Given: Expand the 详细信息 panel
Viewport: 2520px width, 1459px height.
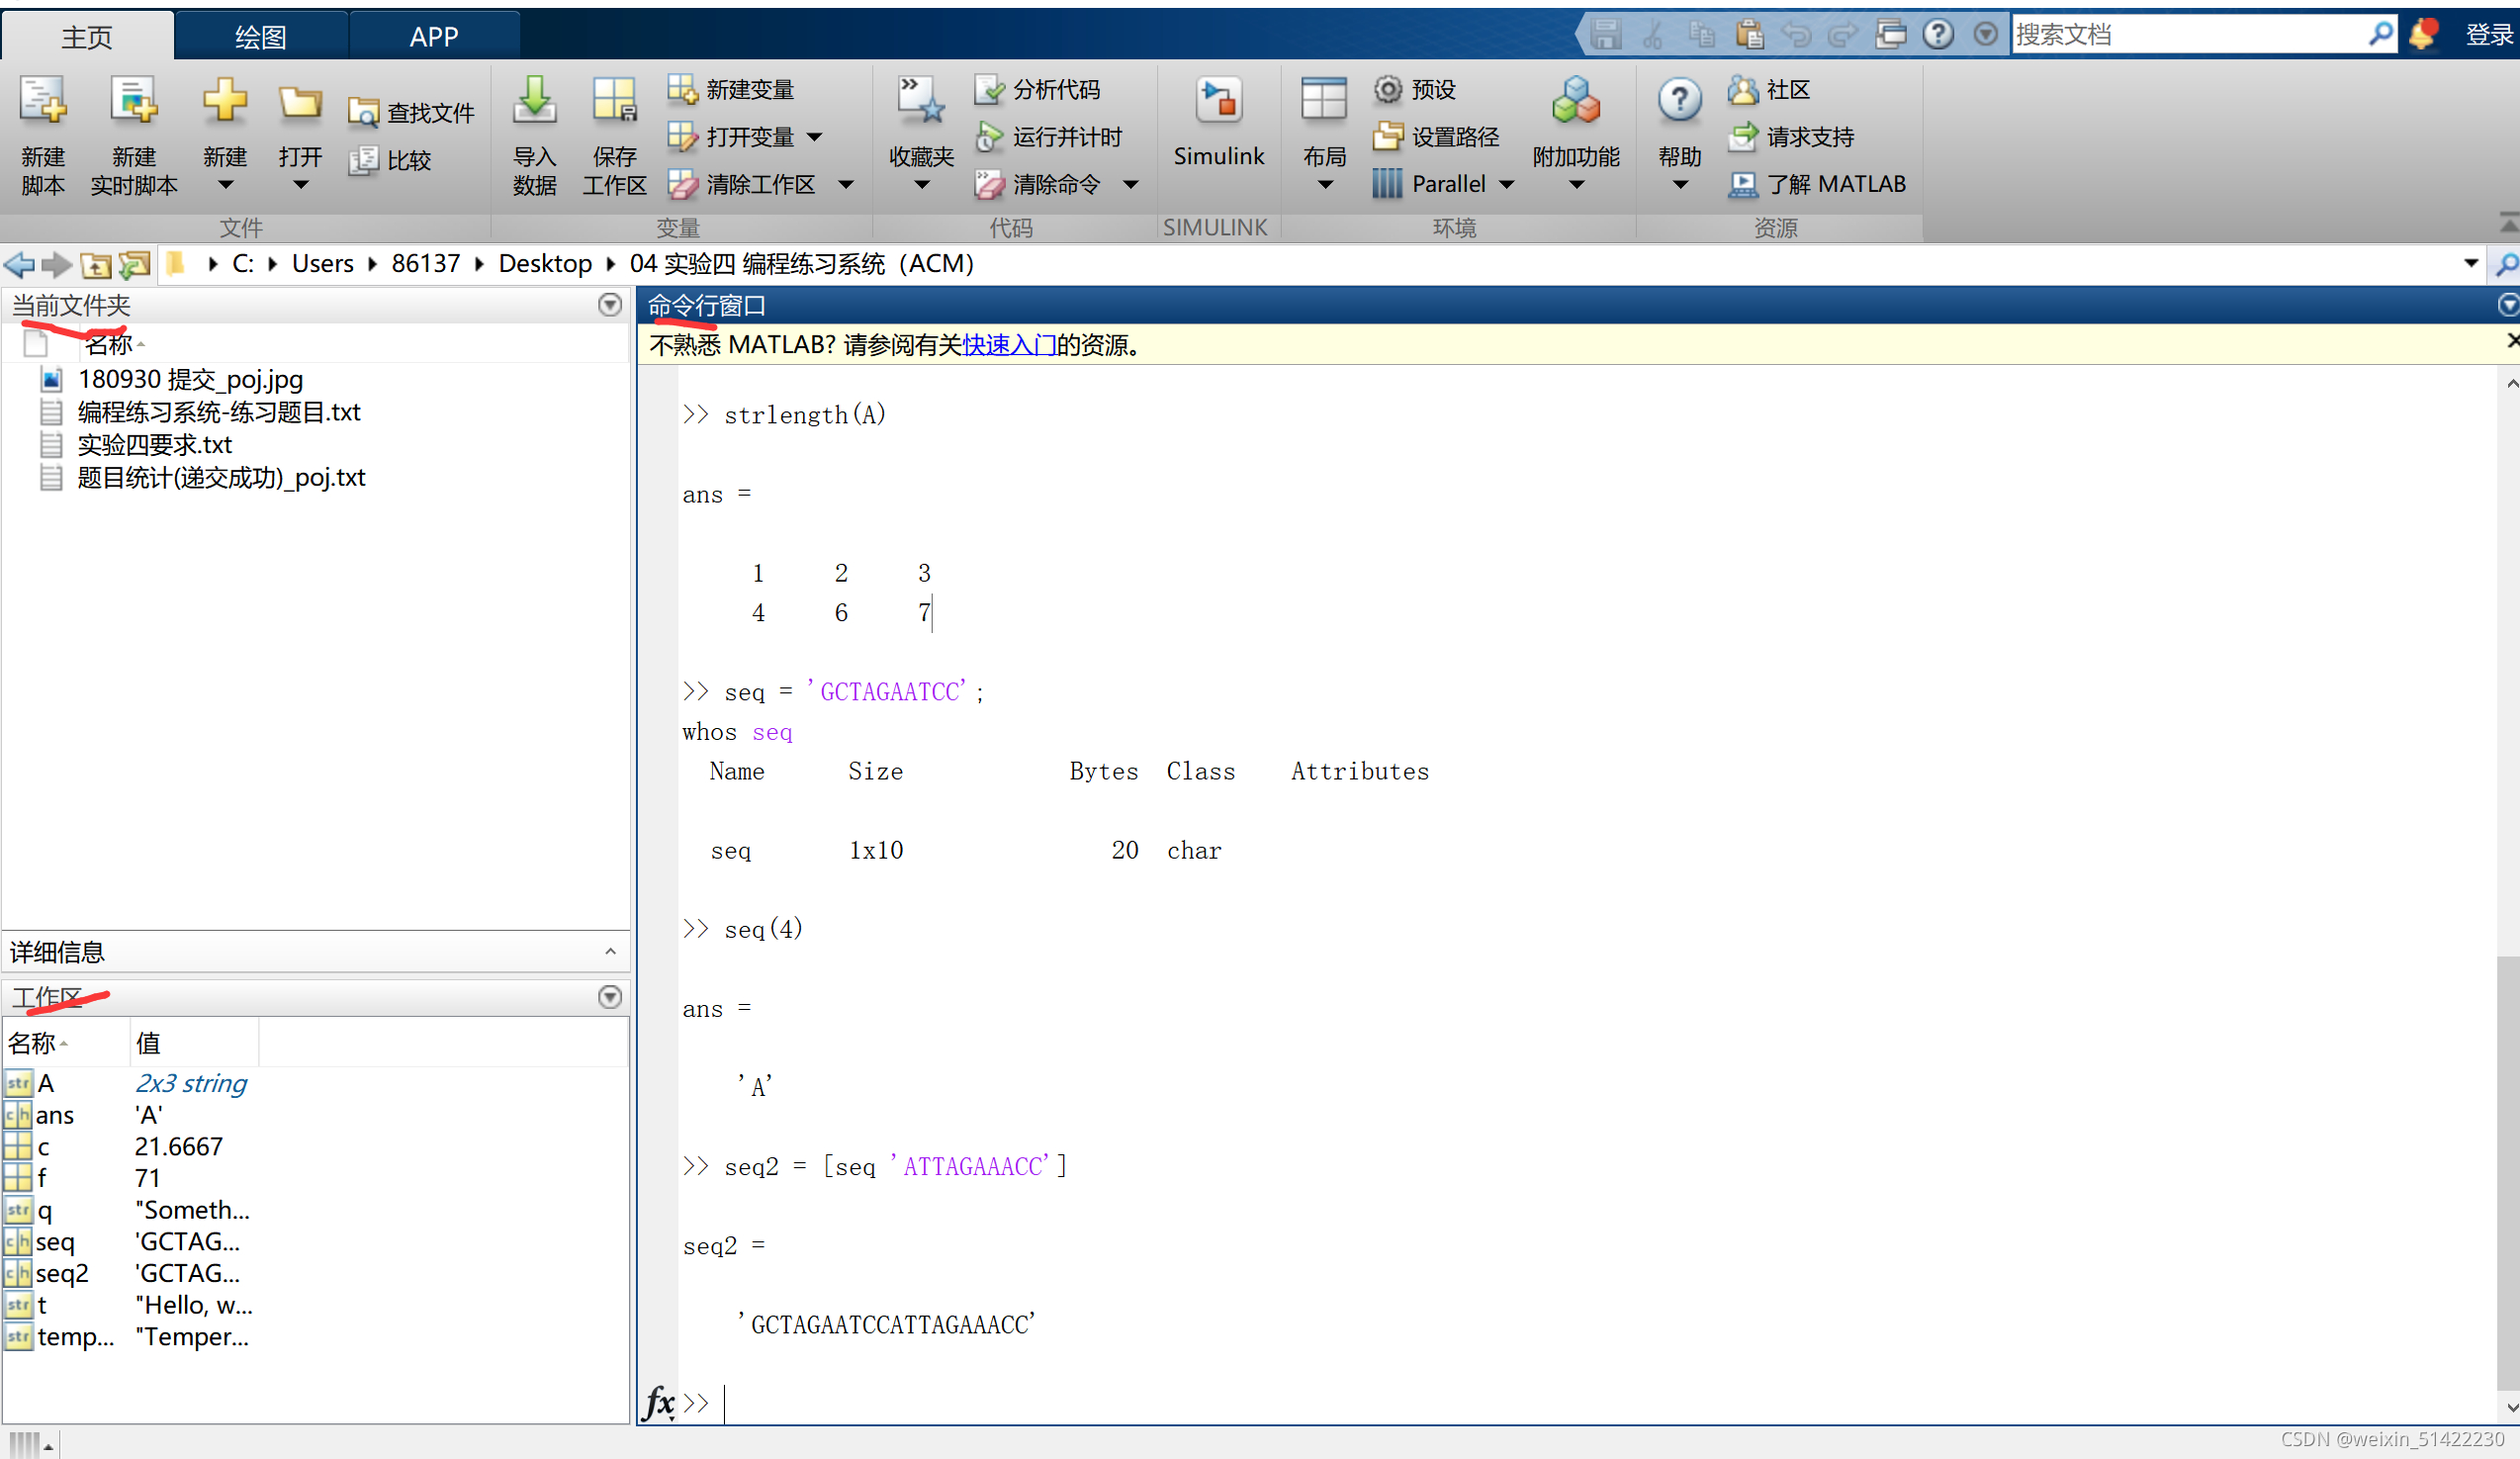Looking at the screenshot, I should pos(610,952).
